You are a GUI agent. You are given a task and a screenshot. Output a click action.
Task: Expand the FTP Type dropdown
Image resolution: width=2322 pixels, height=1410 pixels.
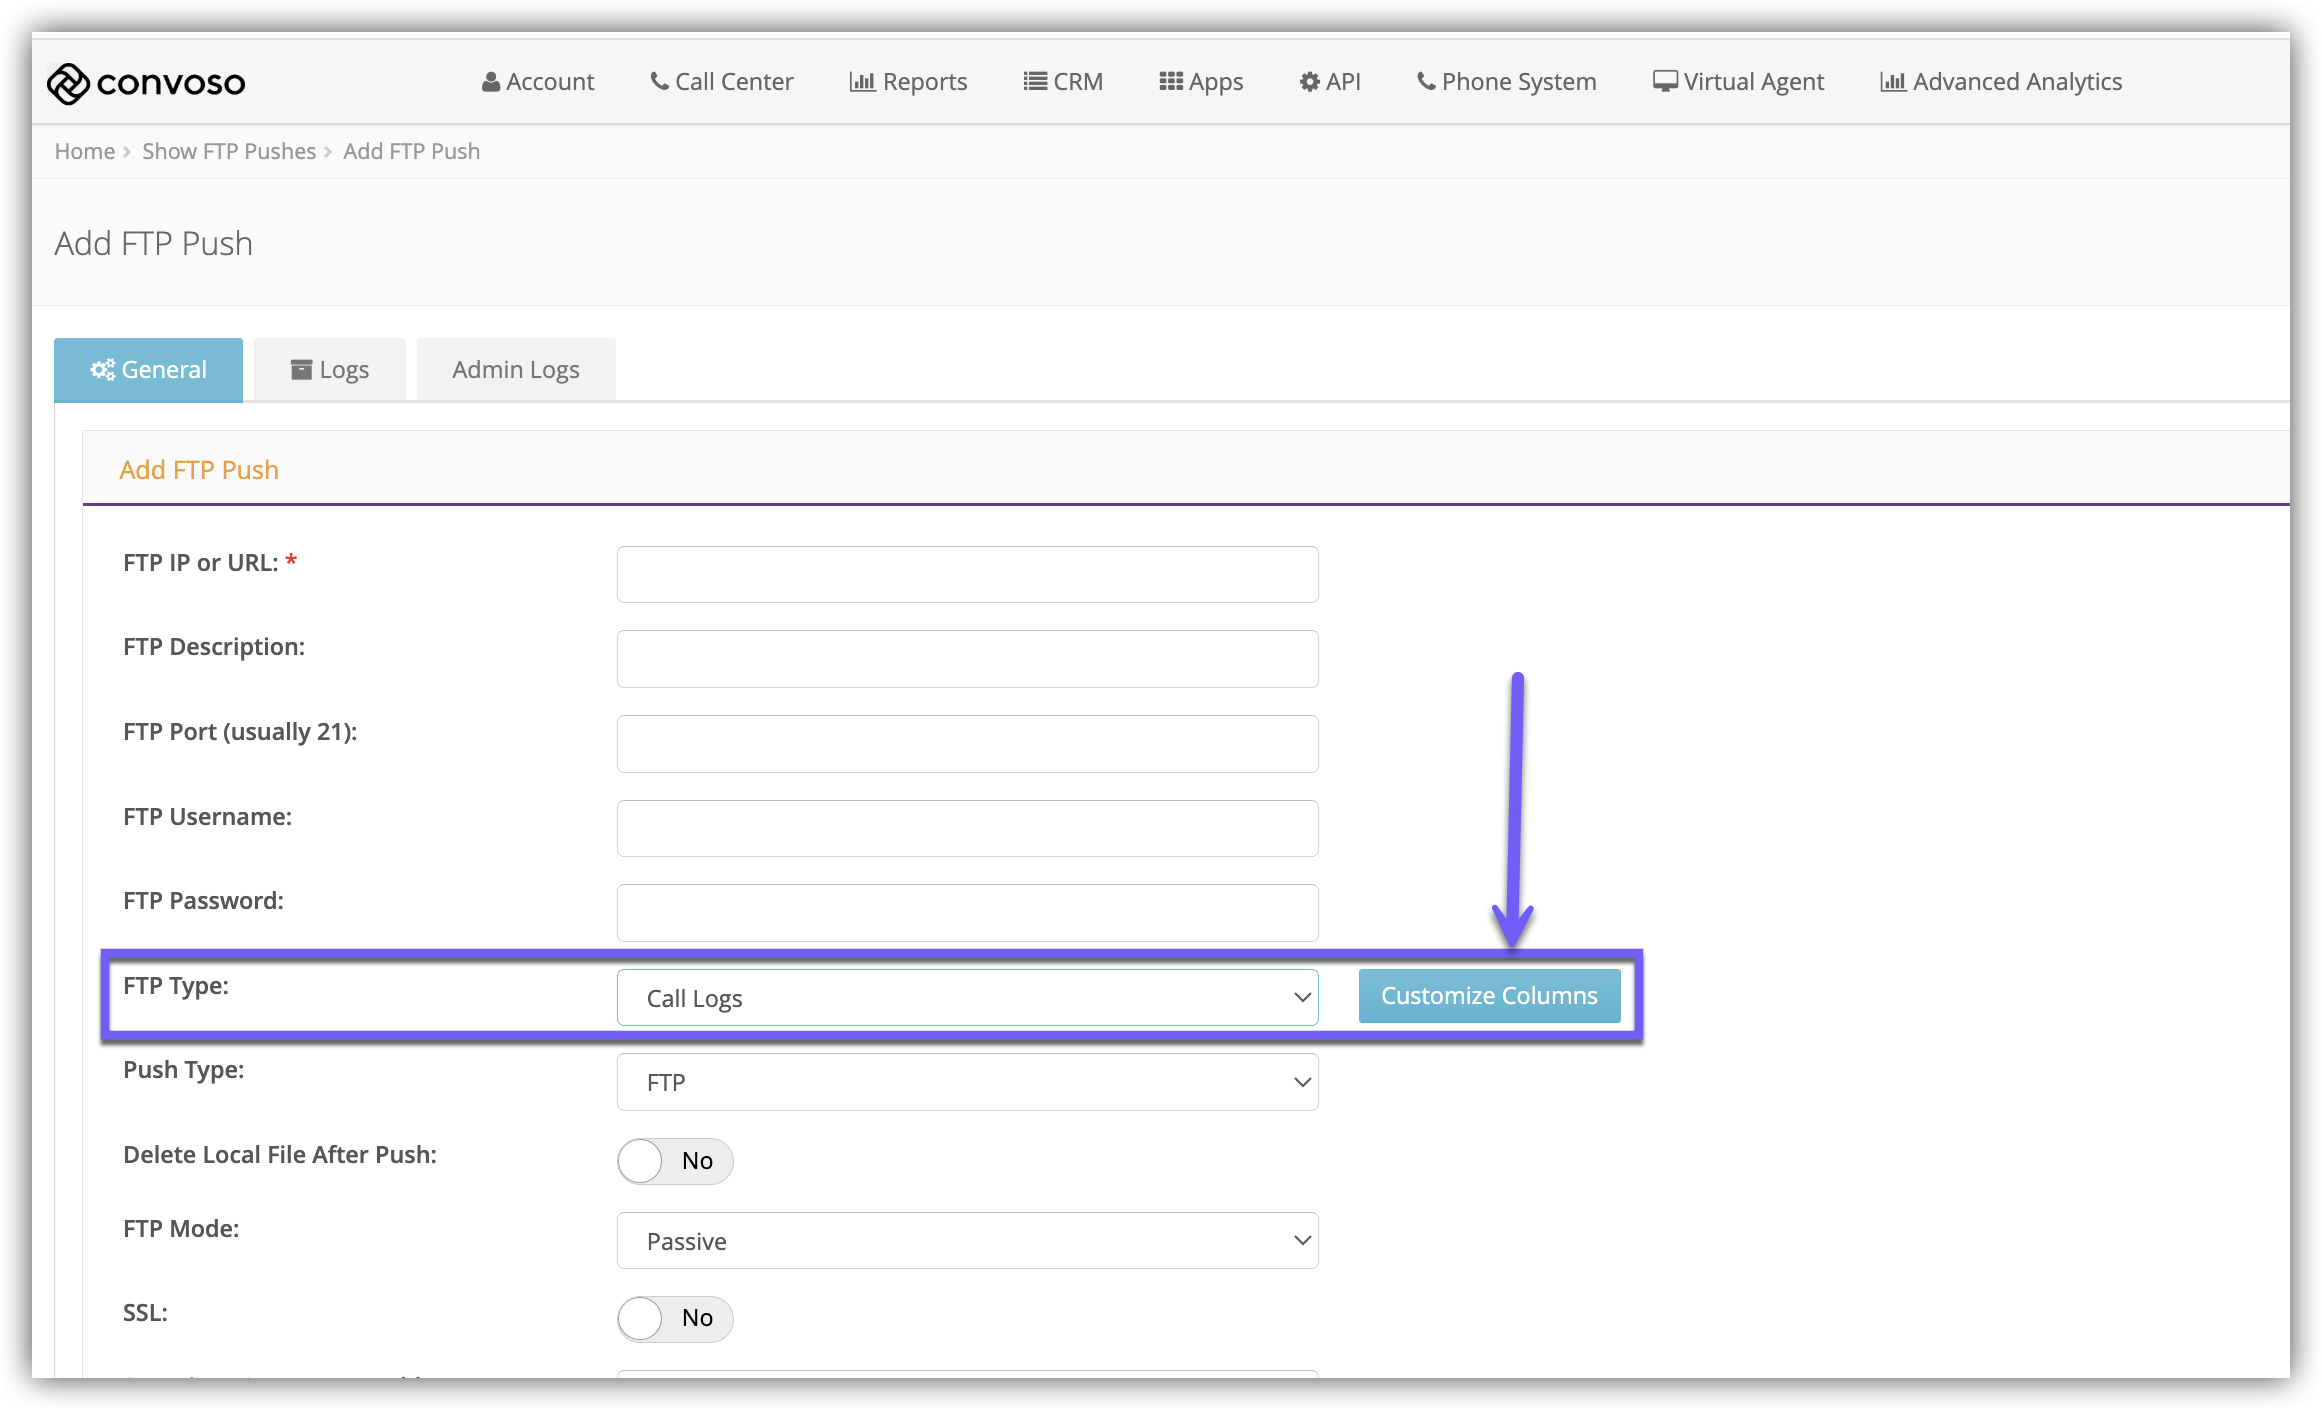[x=967, y=998]
